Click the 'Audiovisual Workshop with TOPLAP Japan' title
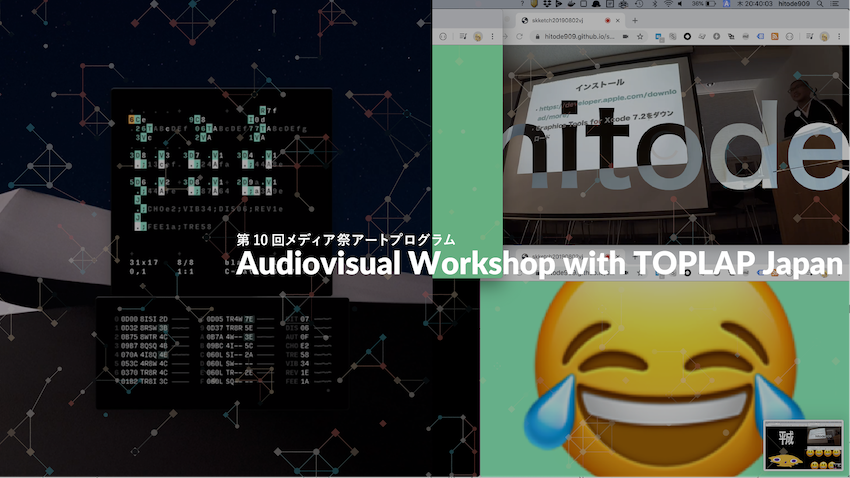850x478 pixels. (539, 263)
